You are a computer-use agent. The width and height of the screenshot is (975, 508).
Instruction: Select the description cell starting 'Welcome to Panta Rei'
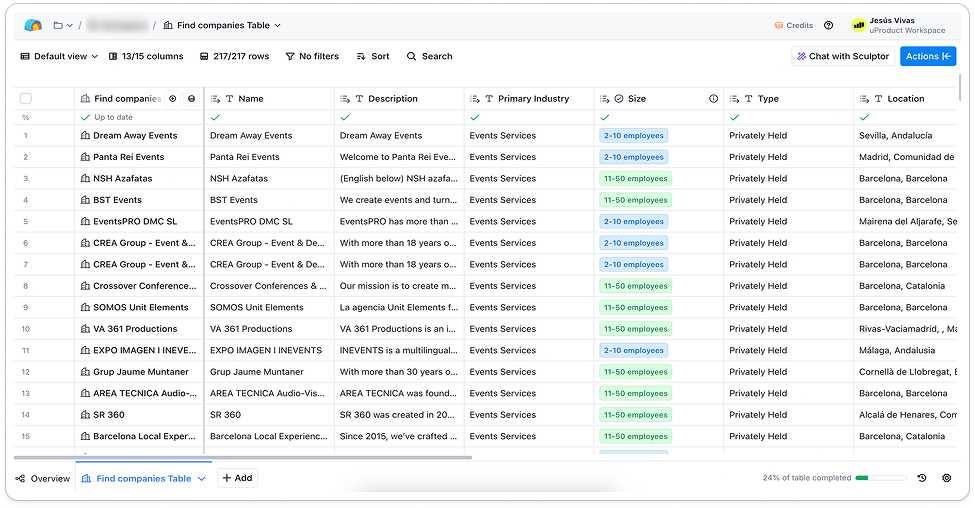click(x=399, y=157)
